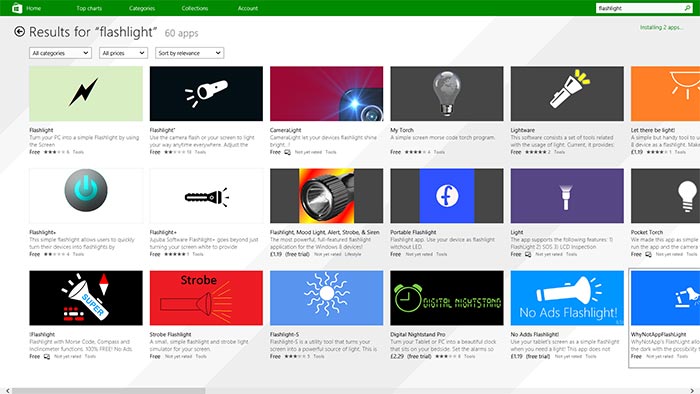
Task: Open the green lightning bolt Flashlight tile
Action: point(86,94)
